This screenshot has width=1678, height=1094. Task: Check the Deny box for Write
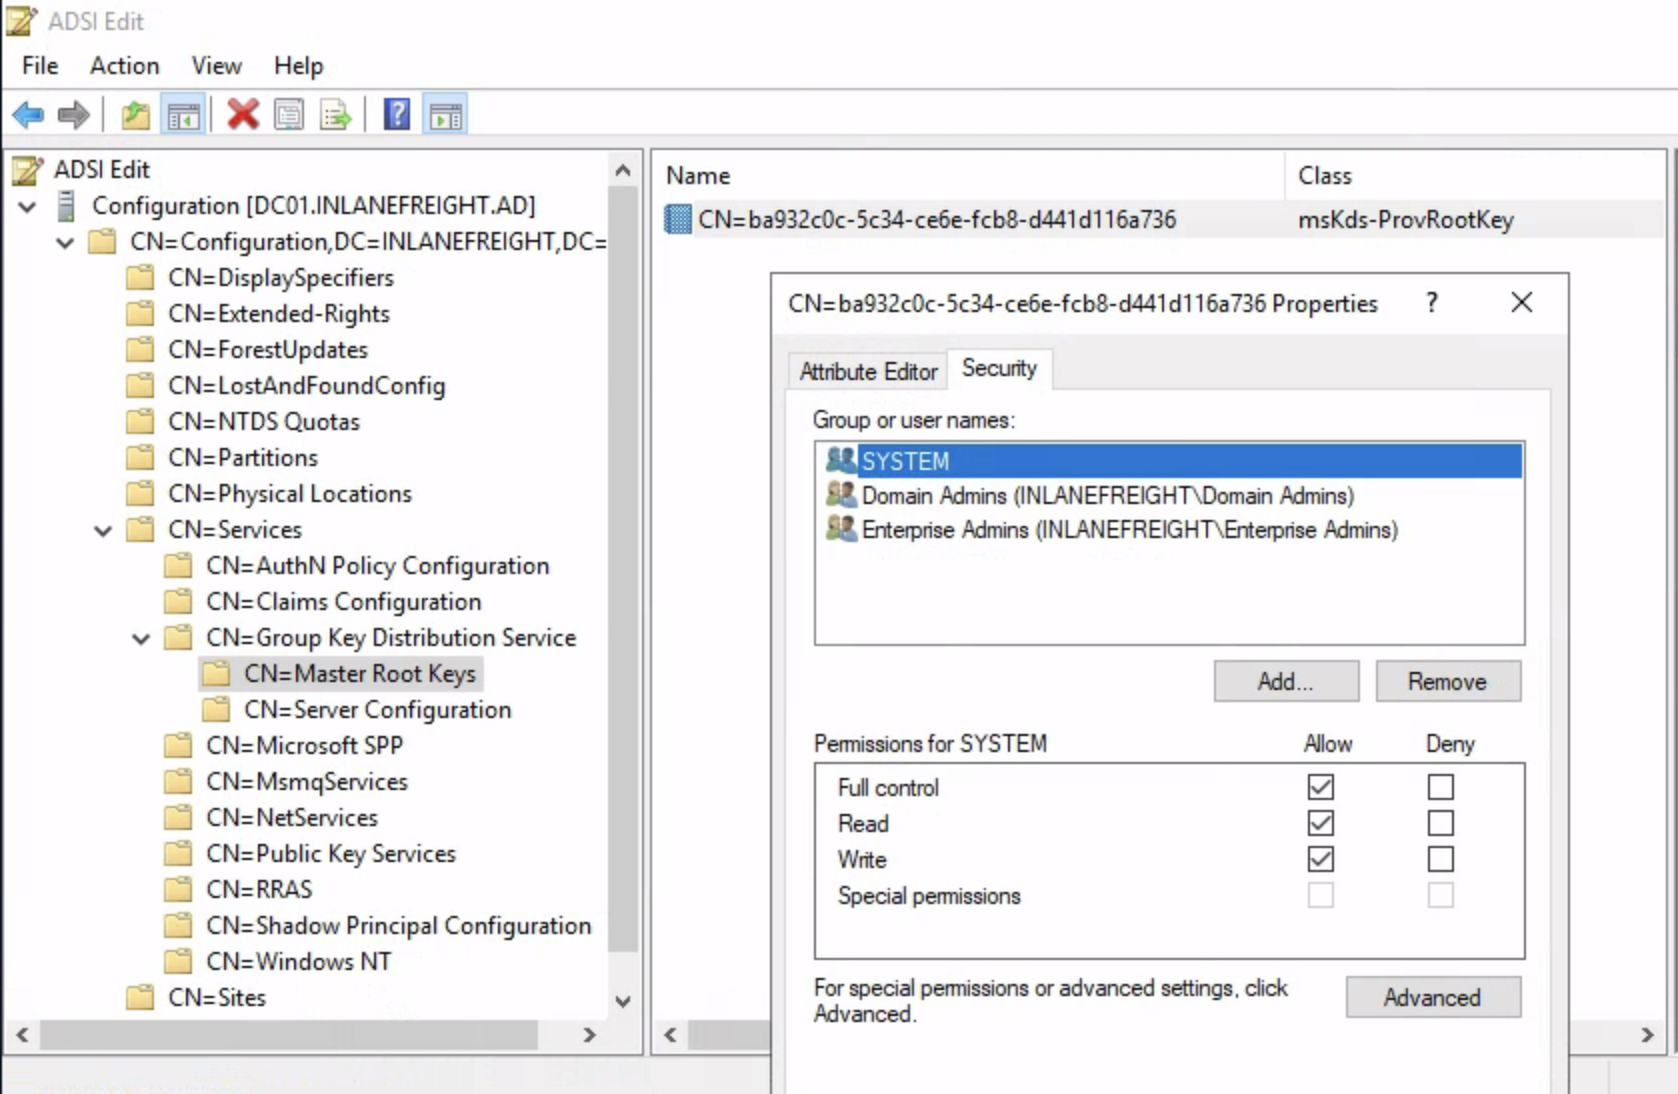tap(1440, 859)
